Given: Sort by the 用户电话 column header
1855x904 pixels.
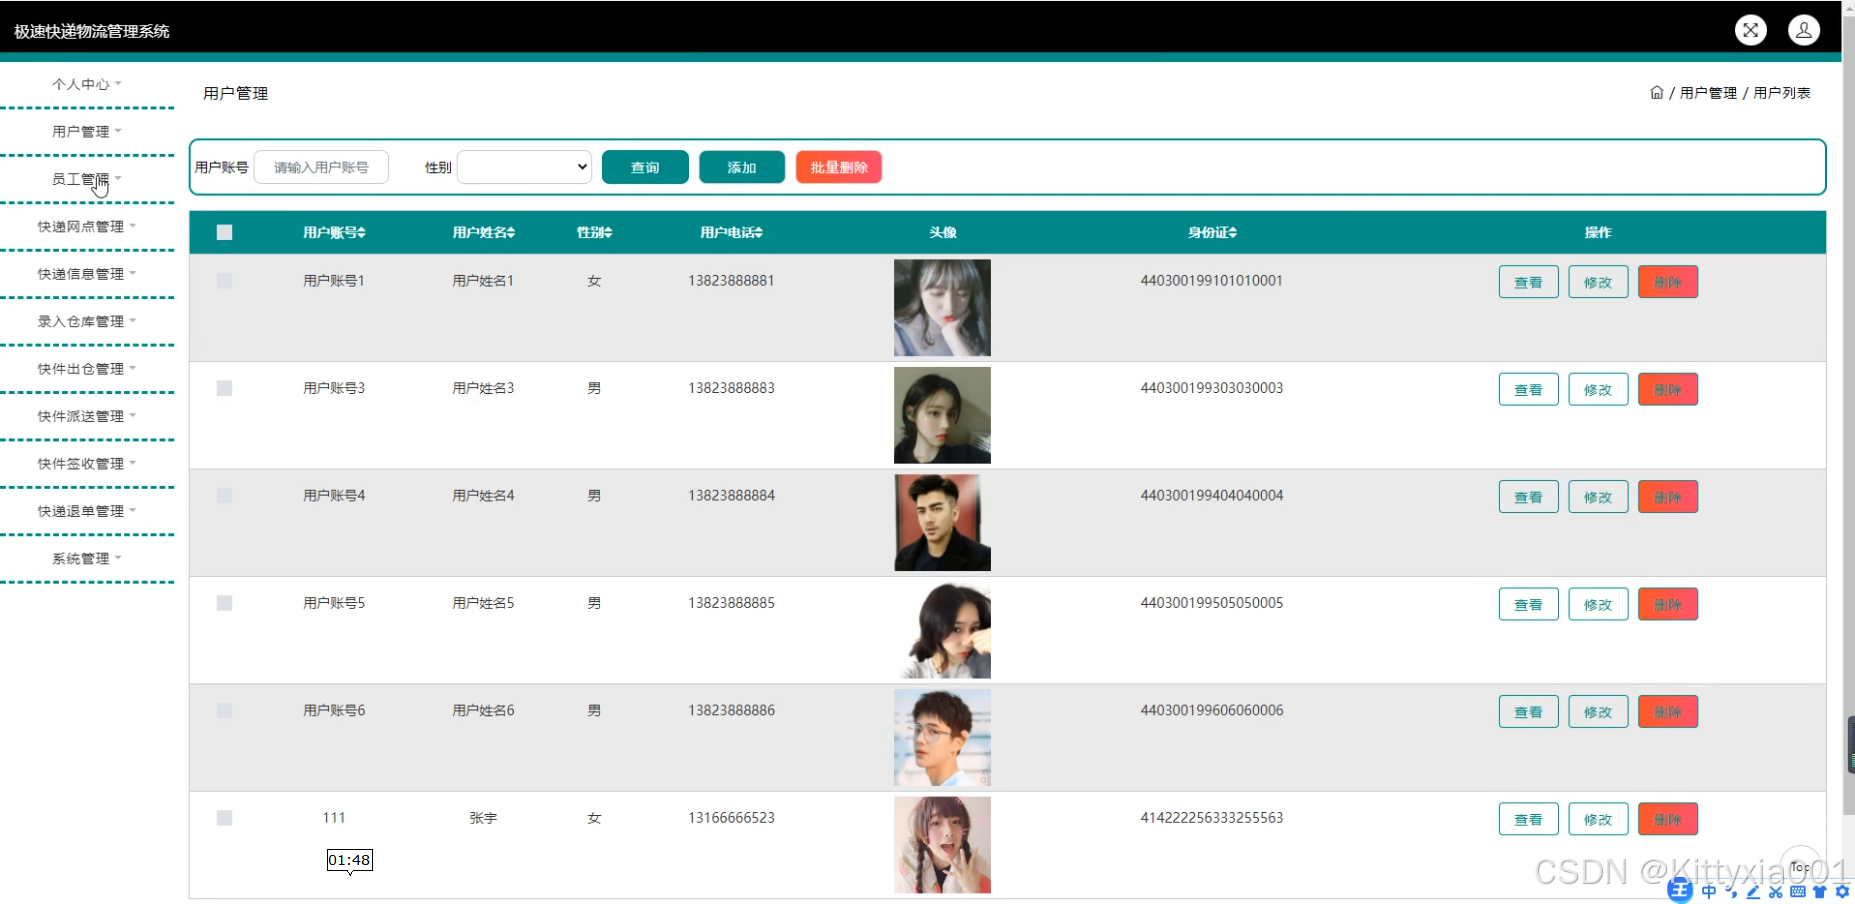Looking at the screenshot, I should (x=731, y=232).
